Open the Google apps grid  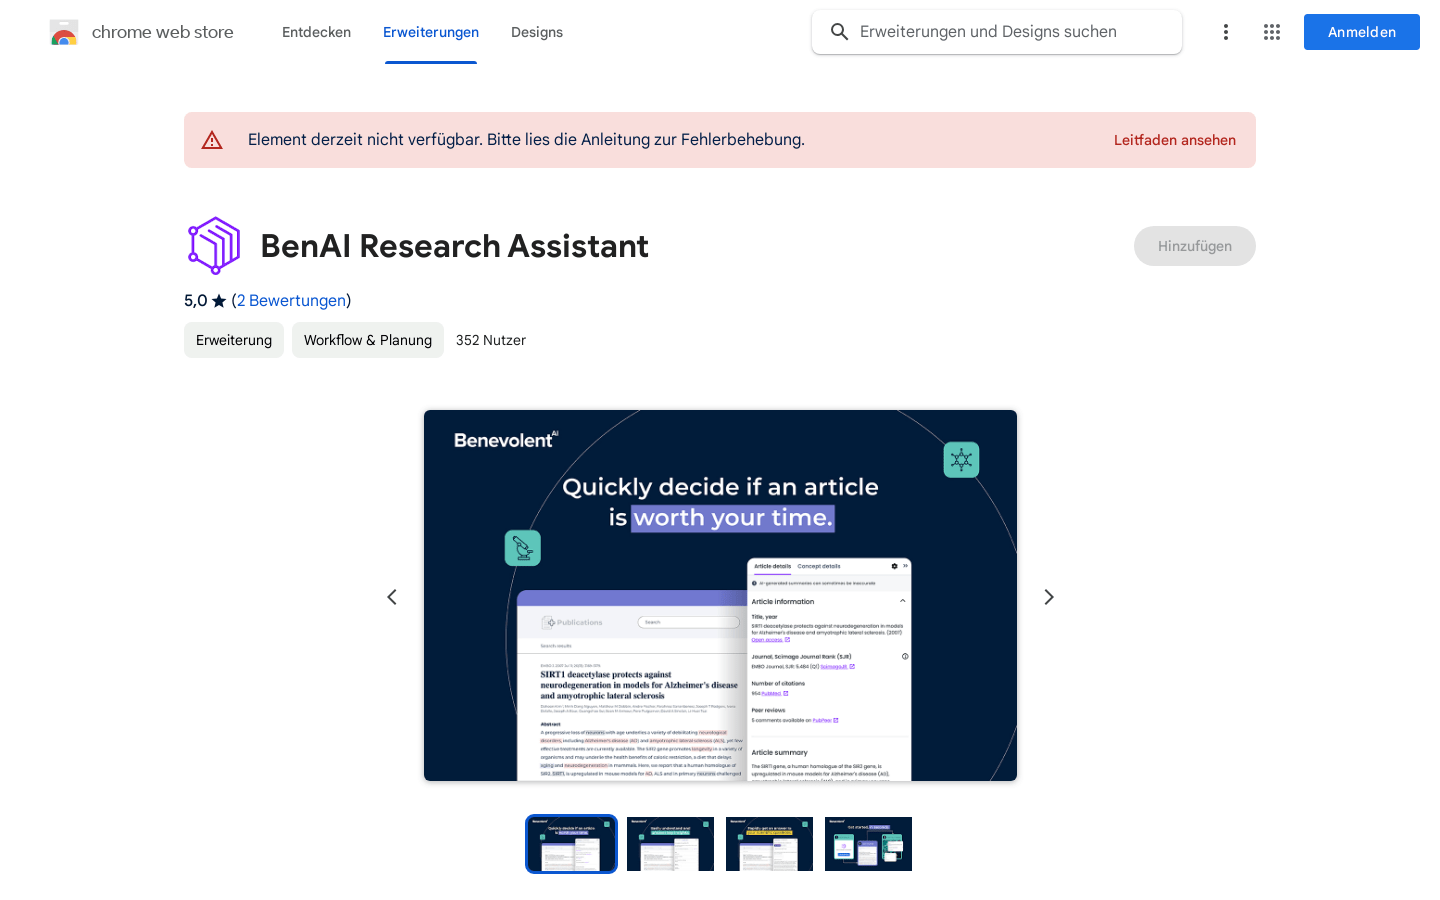[x=1272, y=31]
